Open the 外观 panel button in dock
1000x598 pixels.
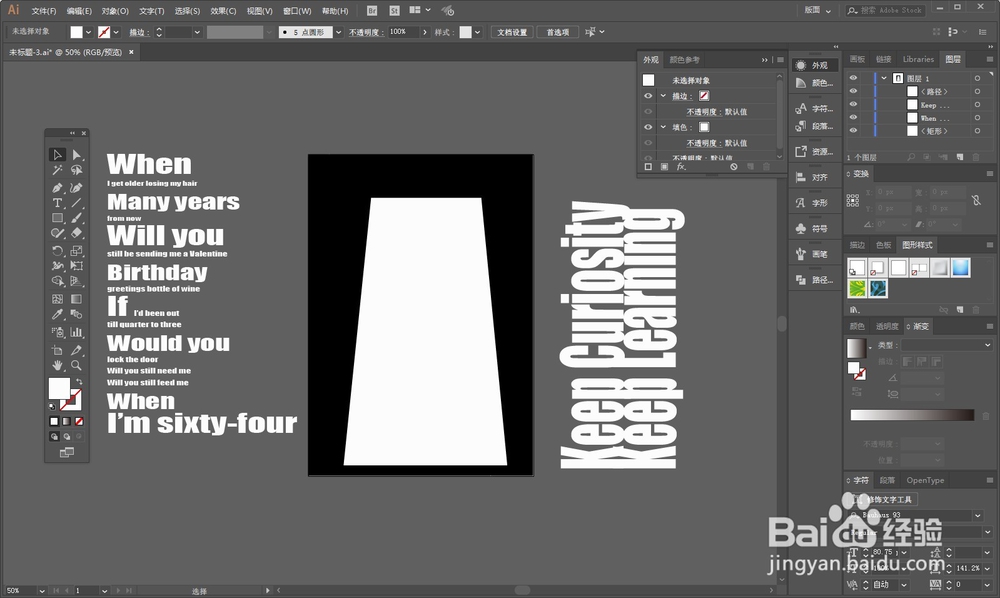(815, 65)
